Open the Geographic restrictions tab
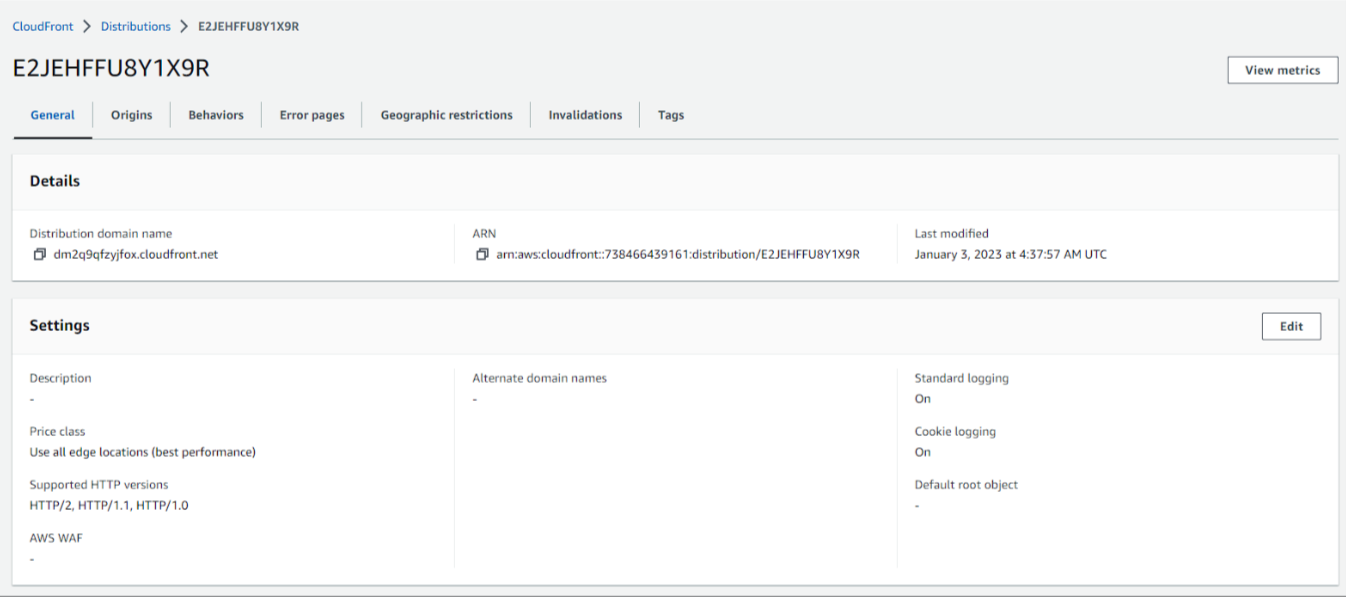The image size is (1346, 597). pos(445,114)
